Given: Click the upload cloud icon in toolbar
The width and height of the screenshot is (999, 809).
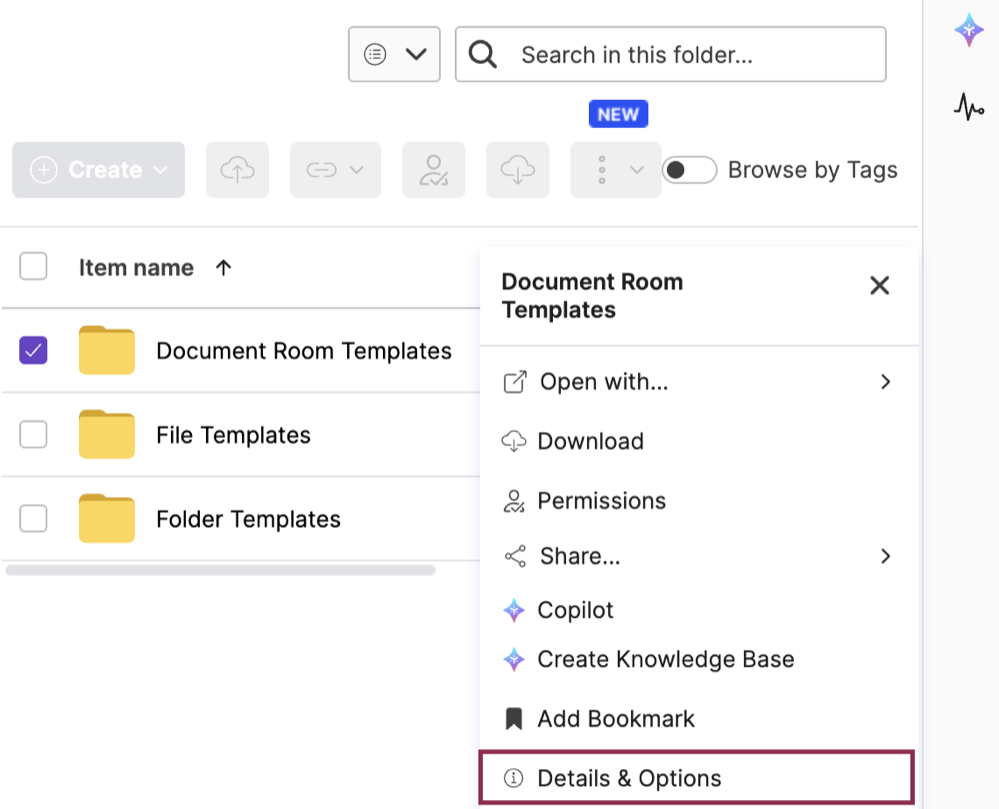Looking at the screenshot, I should point(237,170).
